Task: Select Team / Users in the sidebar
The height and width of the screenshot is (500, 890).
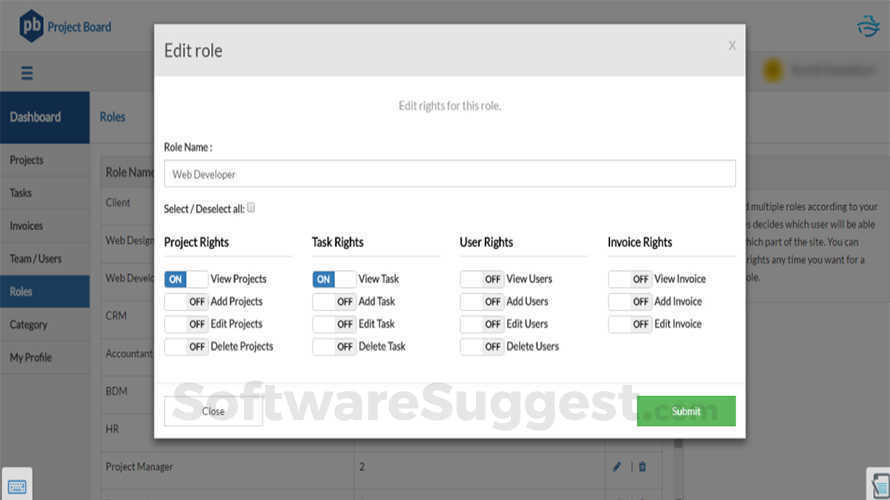Action: click(x=36, y=259)
